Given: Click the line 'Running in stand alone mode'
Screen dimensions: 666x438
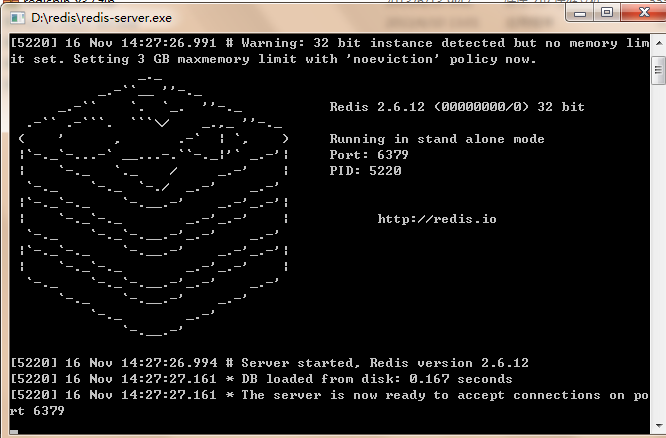Looking at the screenshot, I should [437, 139].
